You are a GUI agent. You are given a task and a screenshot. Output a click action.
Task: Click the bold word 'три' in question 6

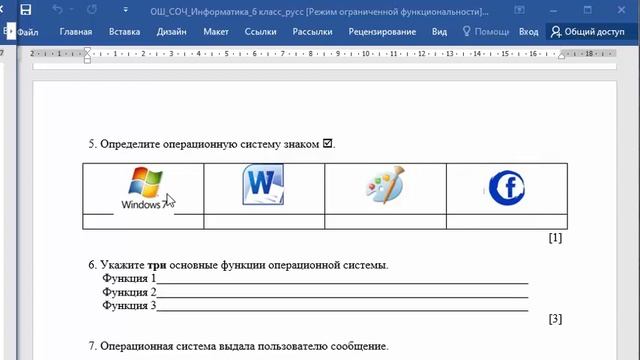click(x=157, y=265)
